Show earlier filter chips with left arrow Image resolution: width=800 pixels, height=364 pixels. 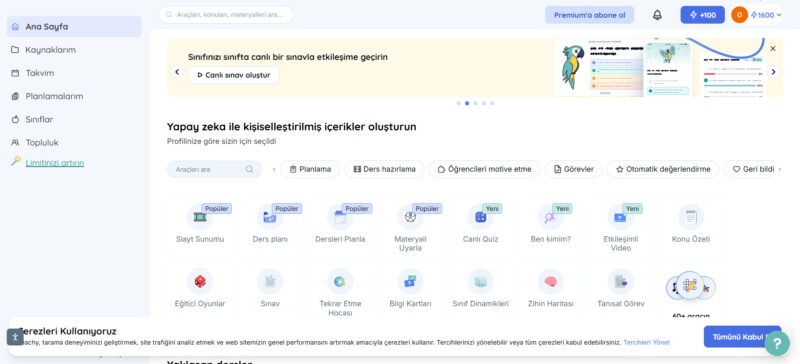pos(274,169)
